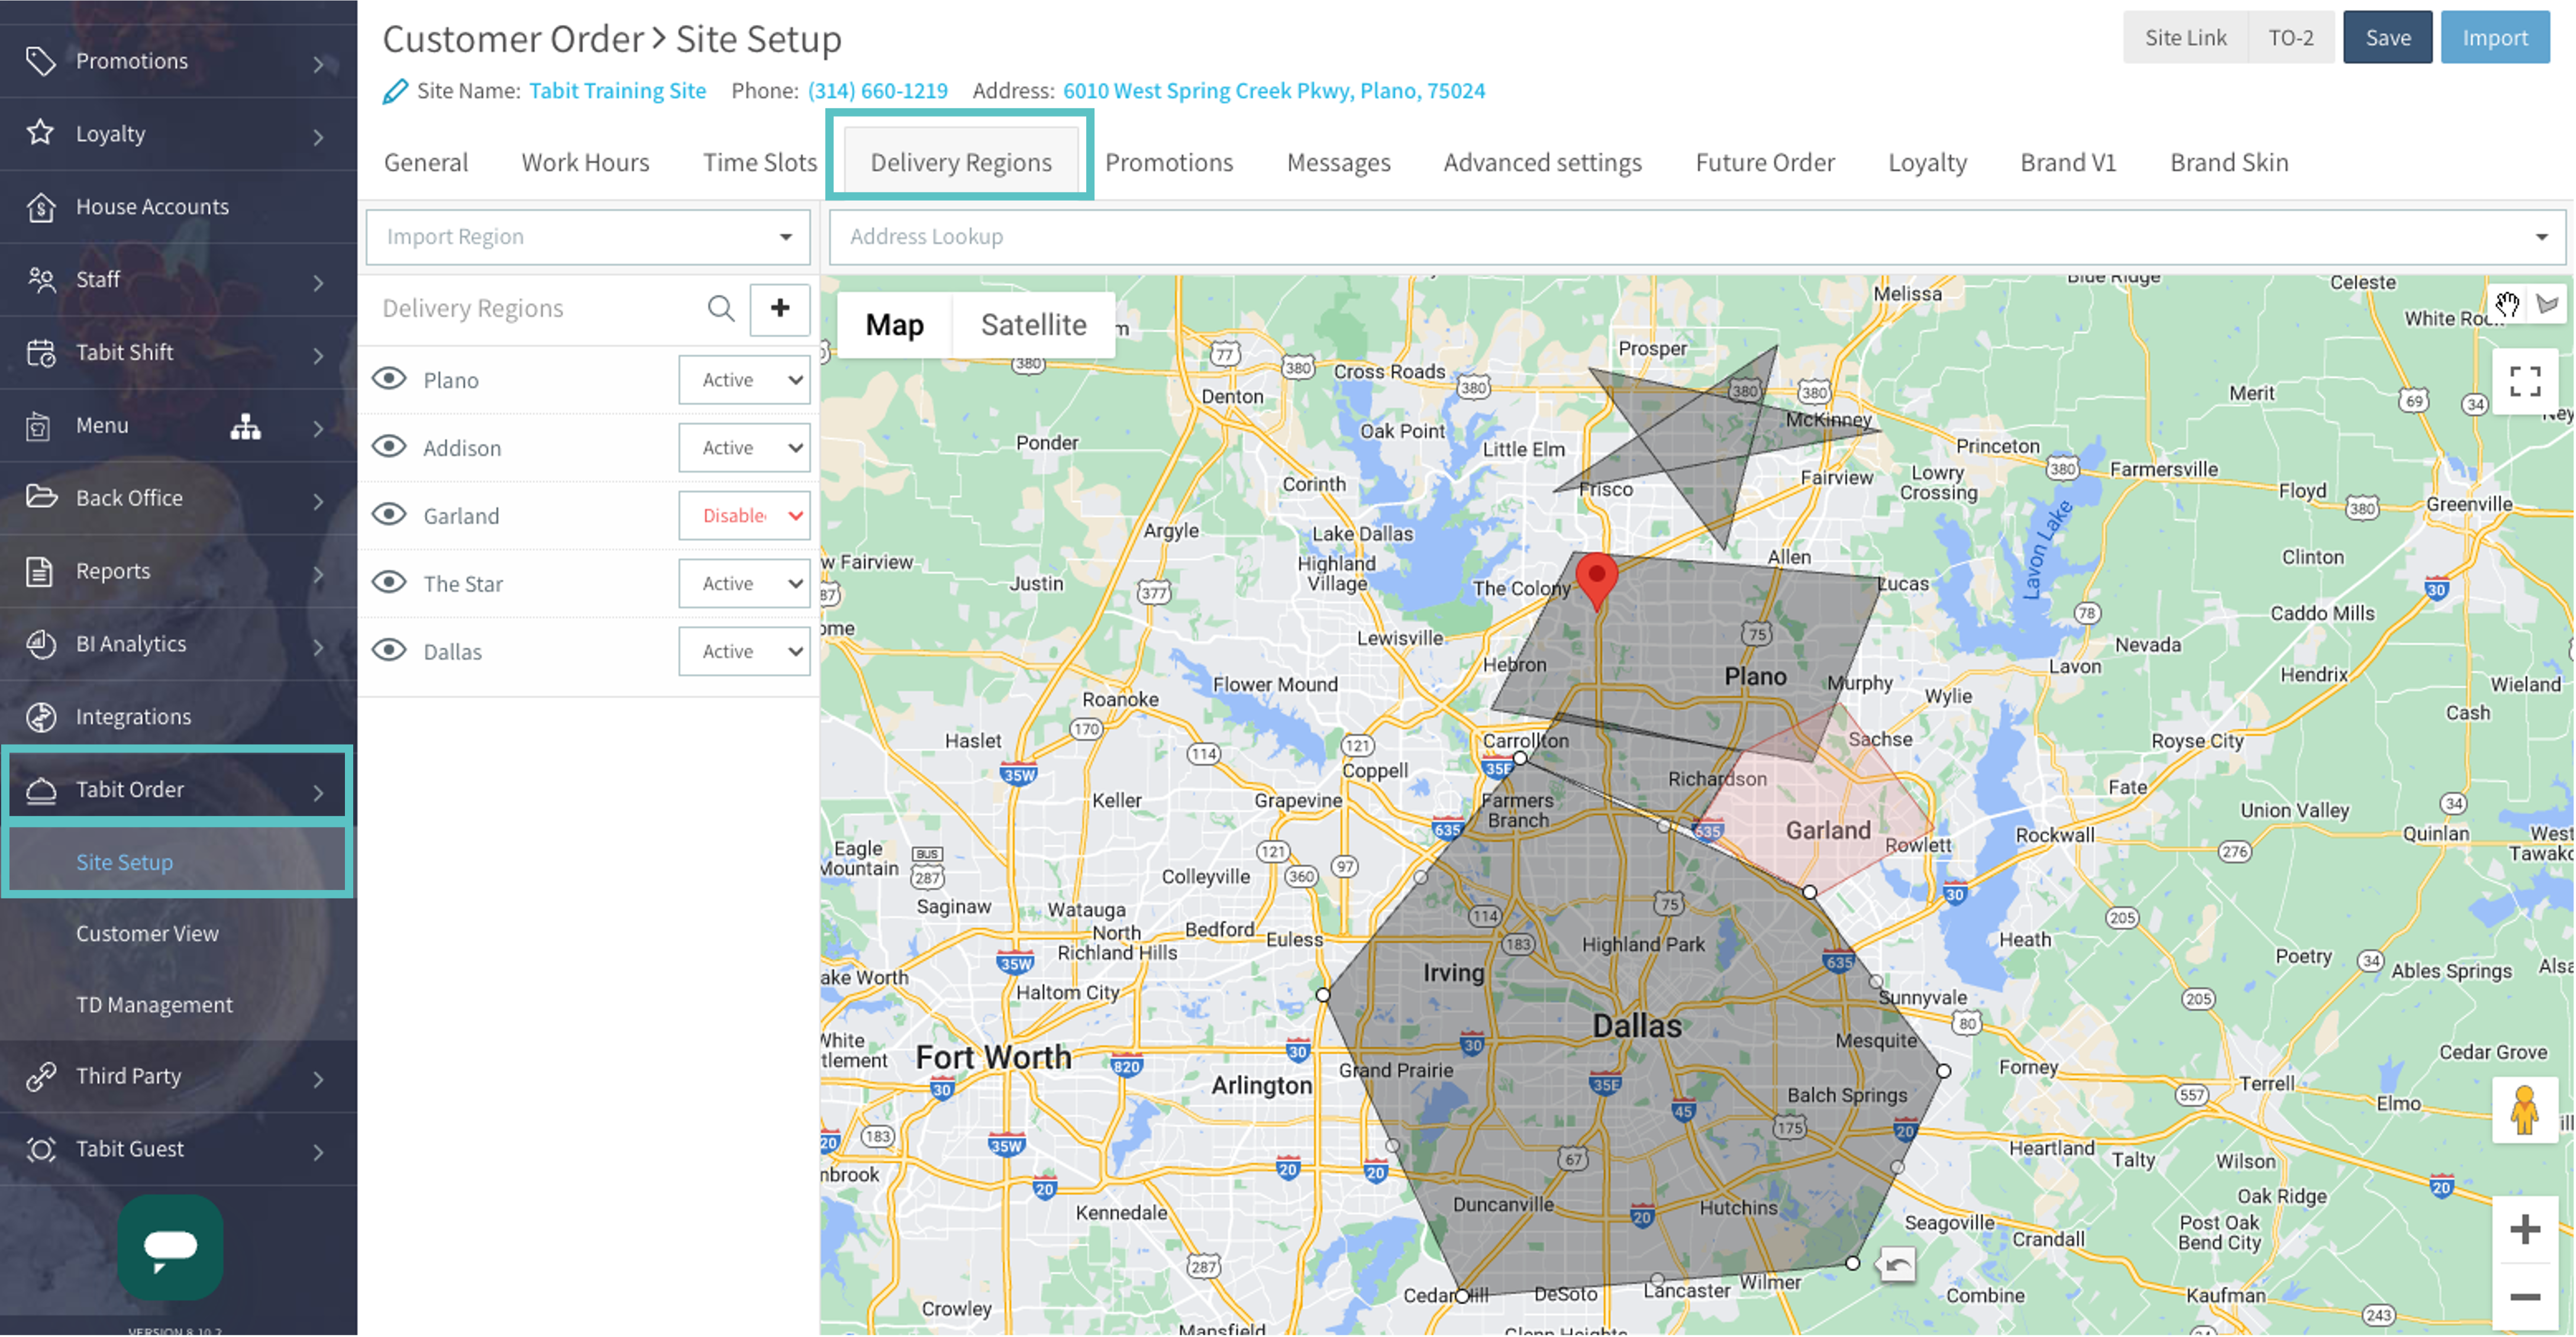2576x1337 pixels.
Task: Switch to the Work Hours tab
Action: coord(585,162)
